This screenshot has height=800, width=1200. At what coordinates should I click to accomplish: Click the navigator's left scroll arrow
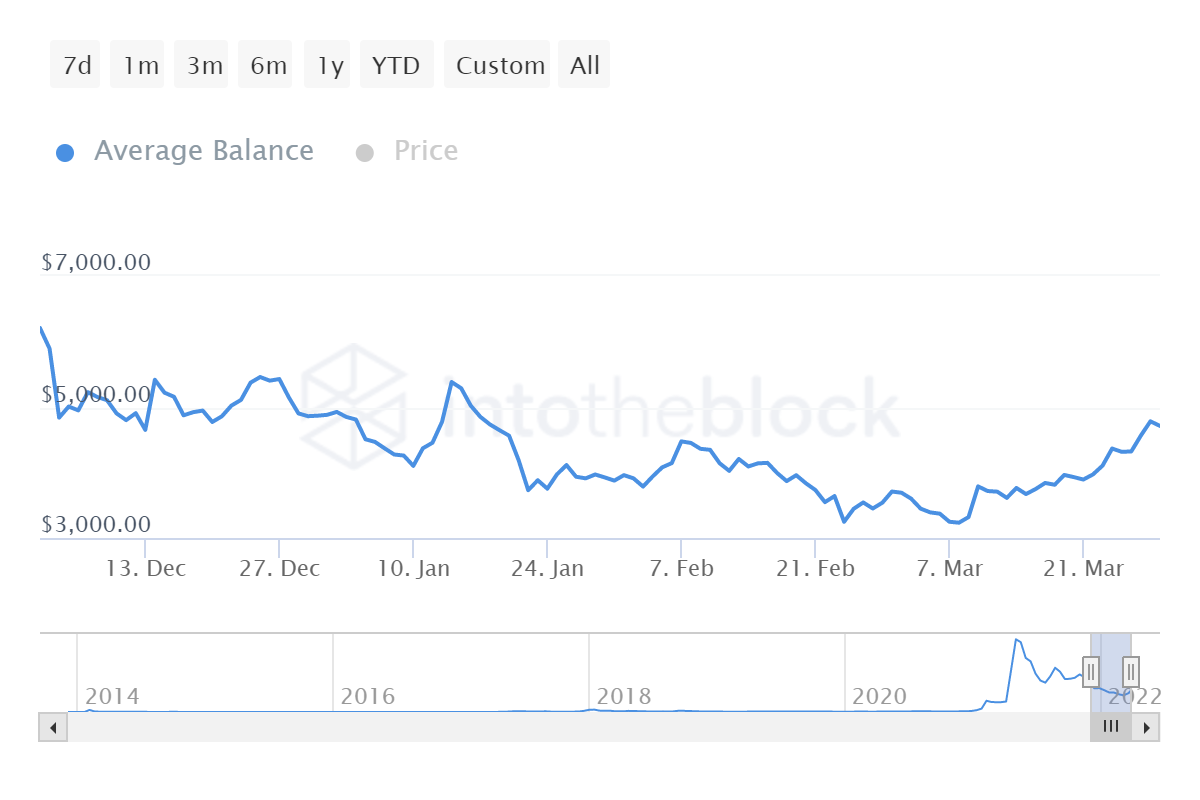(53, 727)
